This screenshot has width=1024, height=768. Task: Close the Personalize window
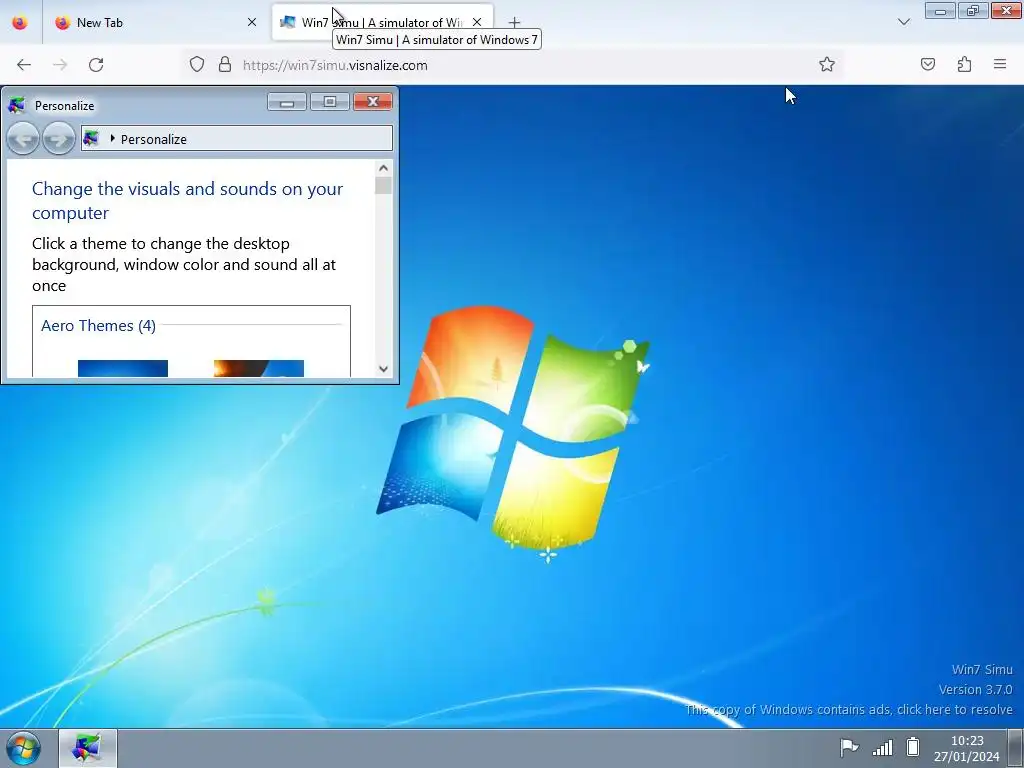coord(373,102)
